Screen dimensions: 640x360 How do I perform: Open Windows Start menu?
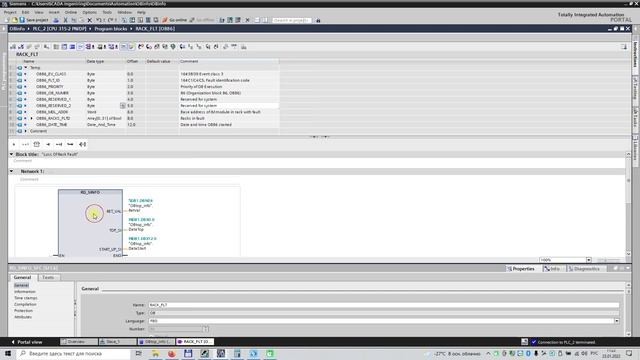point(8,353)
